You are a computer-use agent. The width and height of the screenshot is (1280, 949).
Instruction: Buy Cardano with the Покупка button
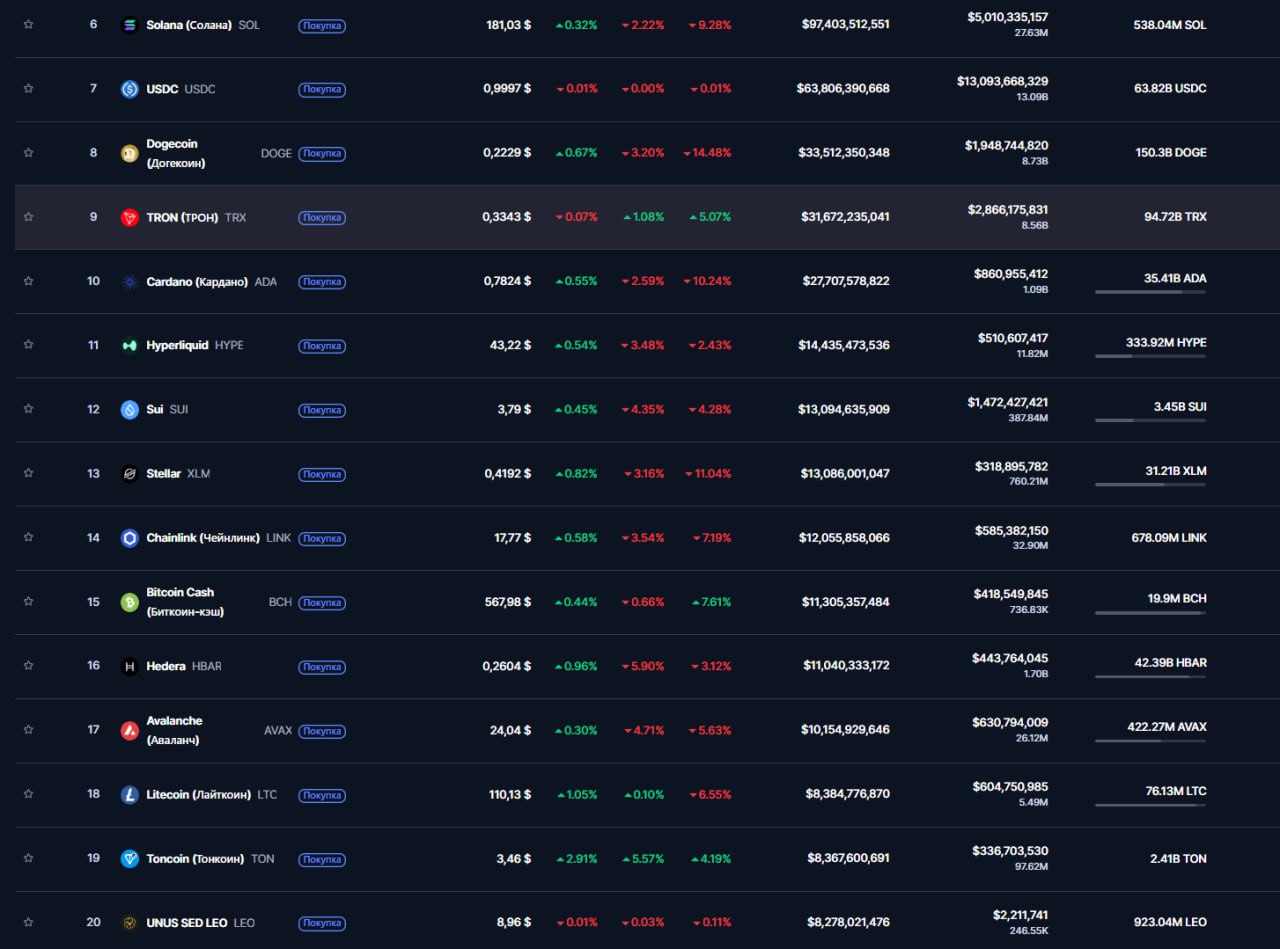(x=322, y=282)
